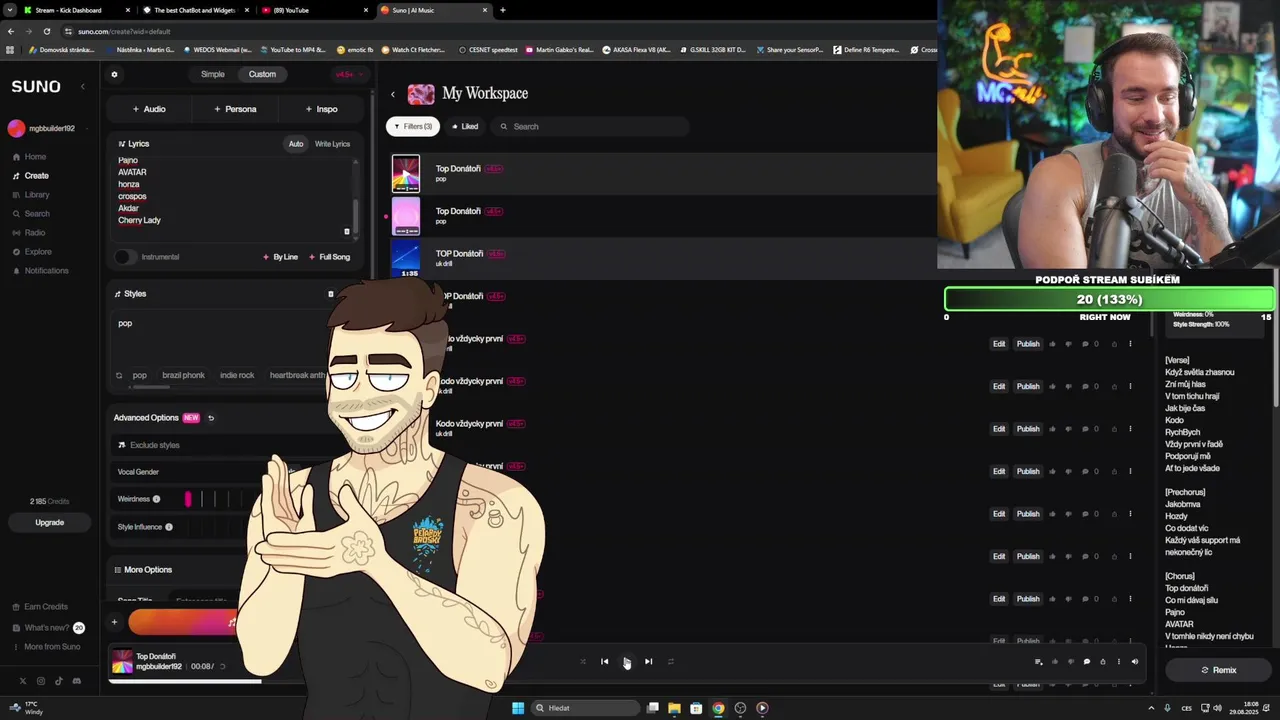This screenshot has height=720, width=1280.
Task: Generate lyrics By Line
Action: pyautogui.click(x=280, y=257)
